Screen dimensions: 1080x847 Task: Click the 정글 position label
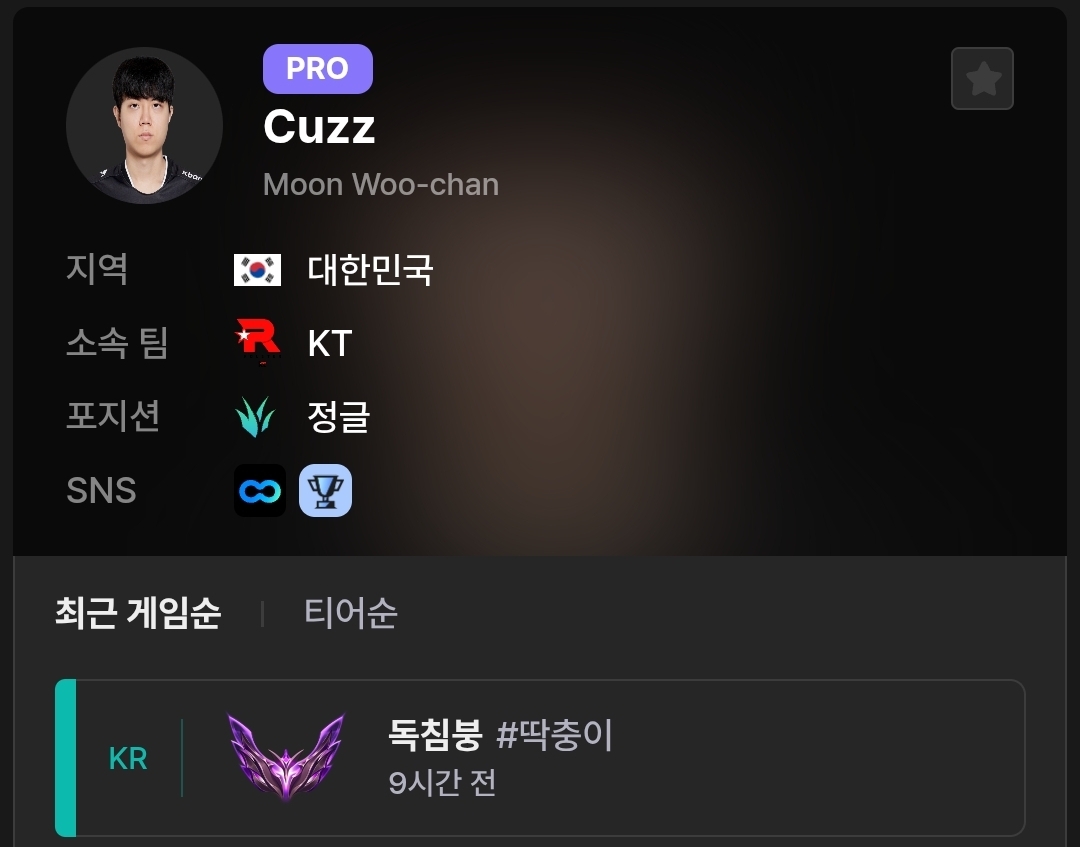(x=338, y=417)
